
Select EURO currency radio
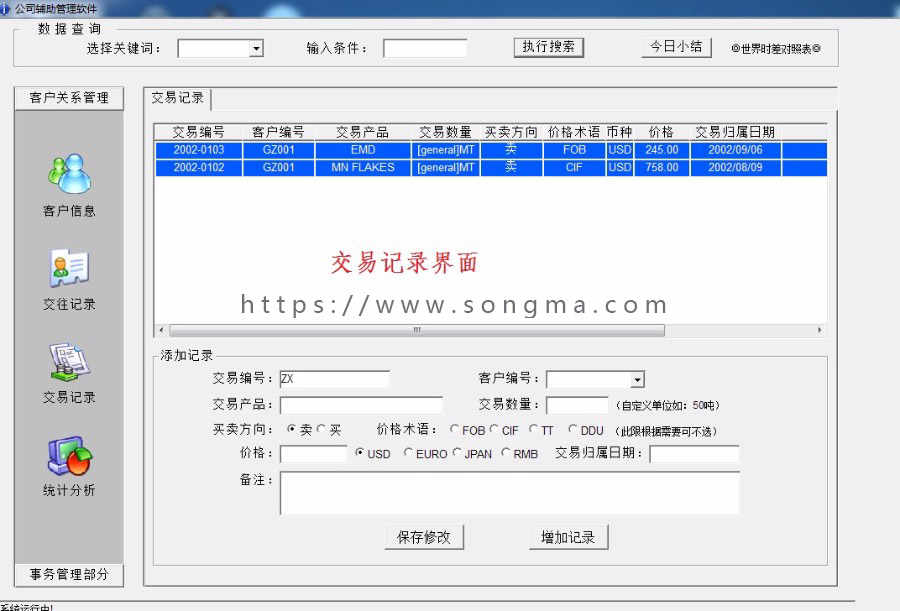click(x=408, y=453)
